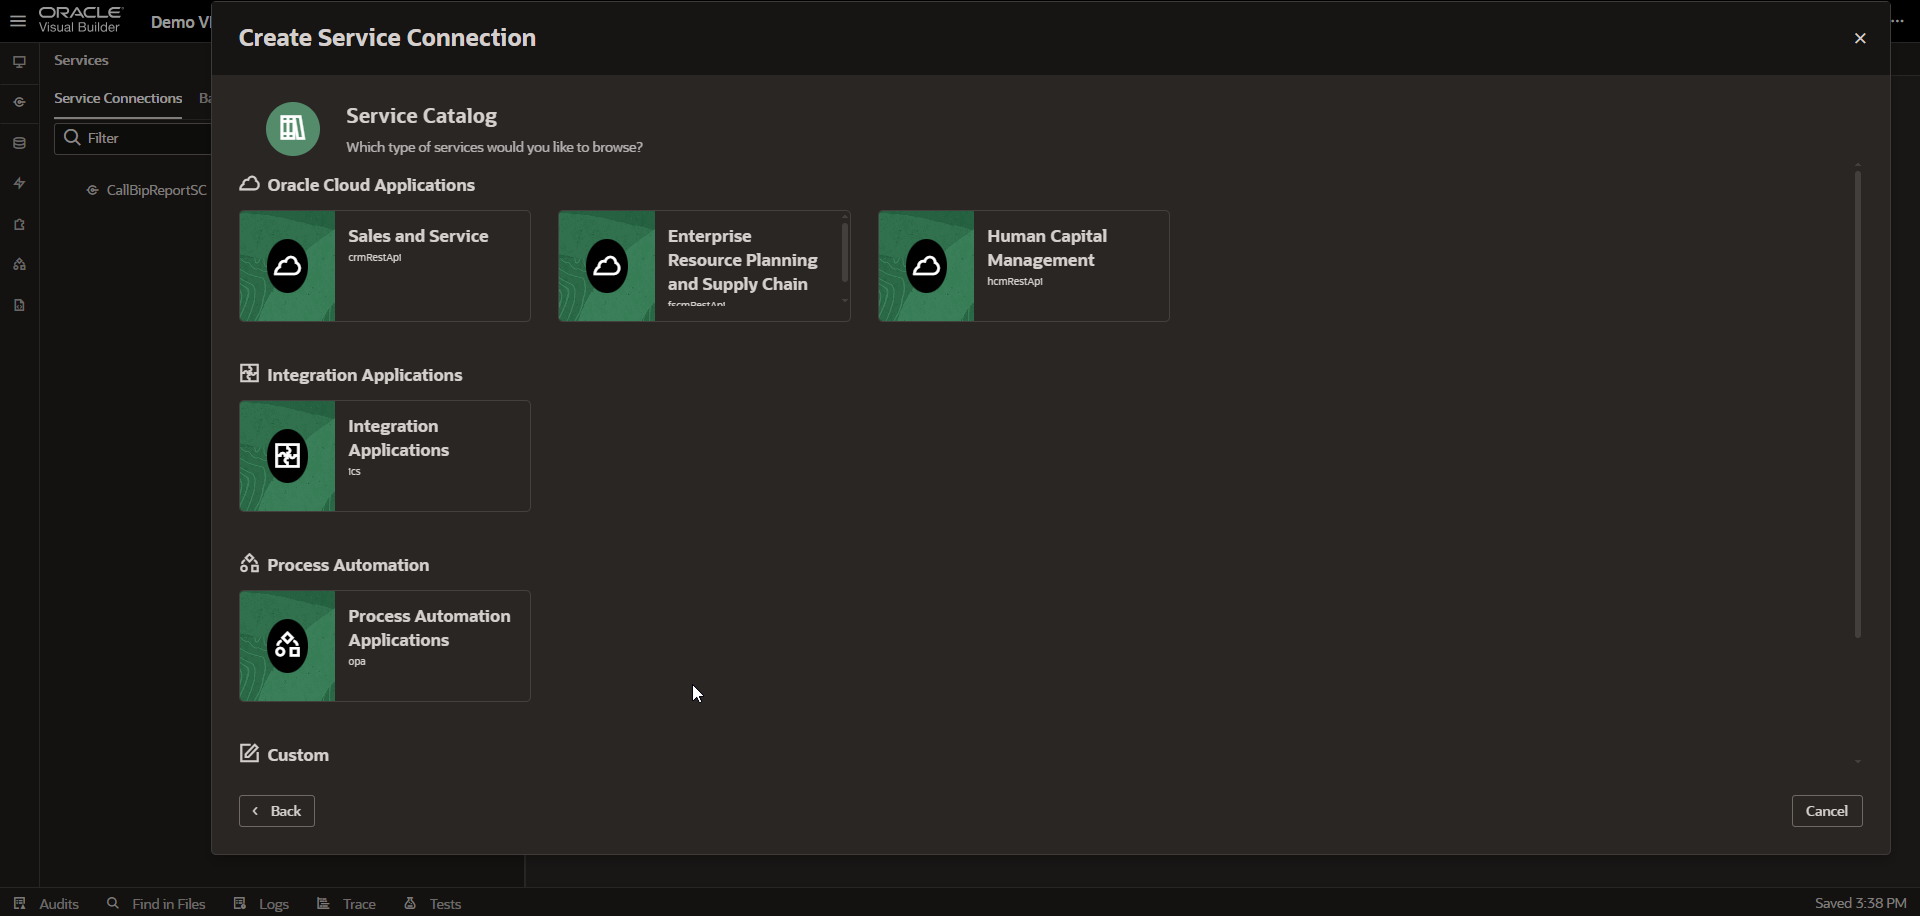Open the Logs panel

[x=261, y=904]
